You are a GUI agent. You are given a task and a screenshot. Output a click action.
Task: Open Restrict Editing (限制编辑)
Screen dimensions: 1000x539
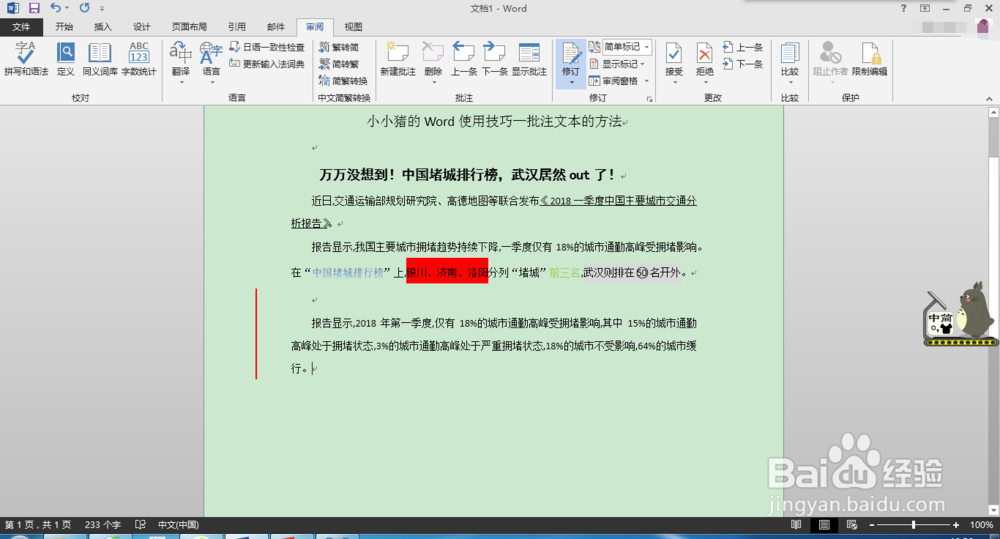869,59
